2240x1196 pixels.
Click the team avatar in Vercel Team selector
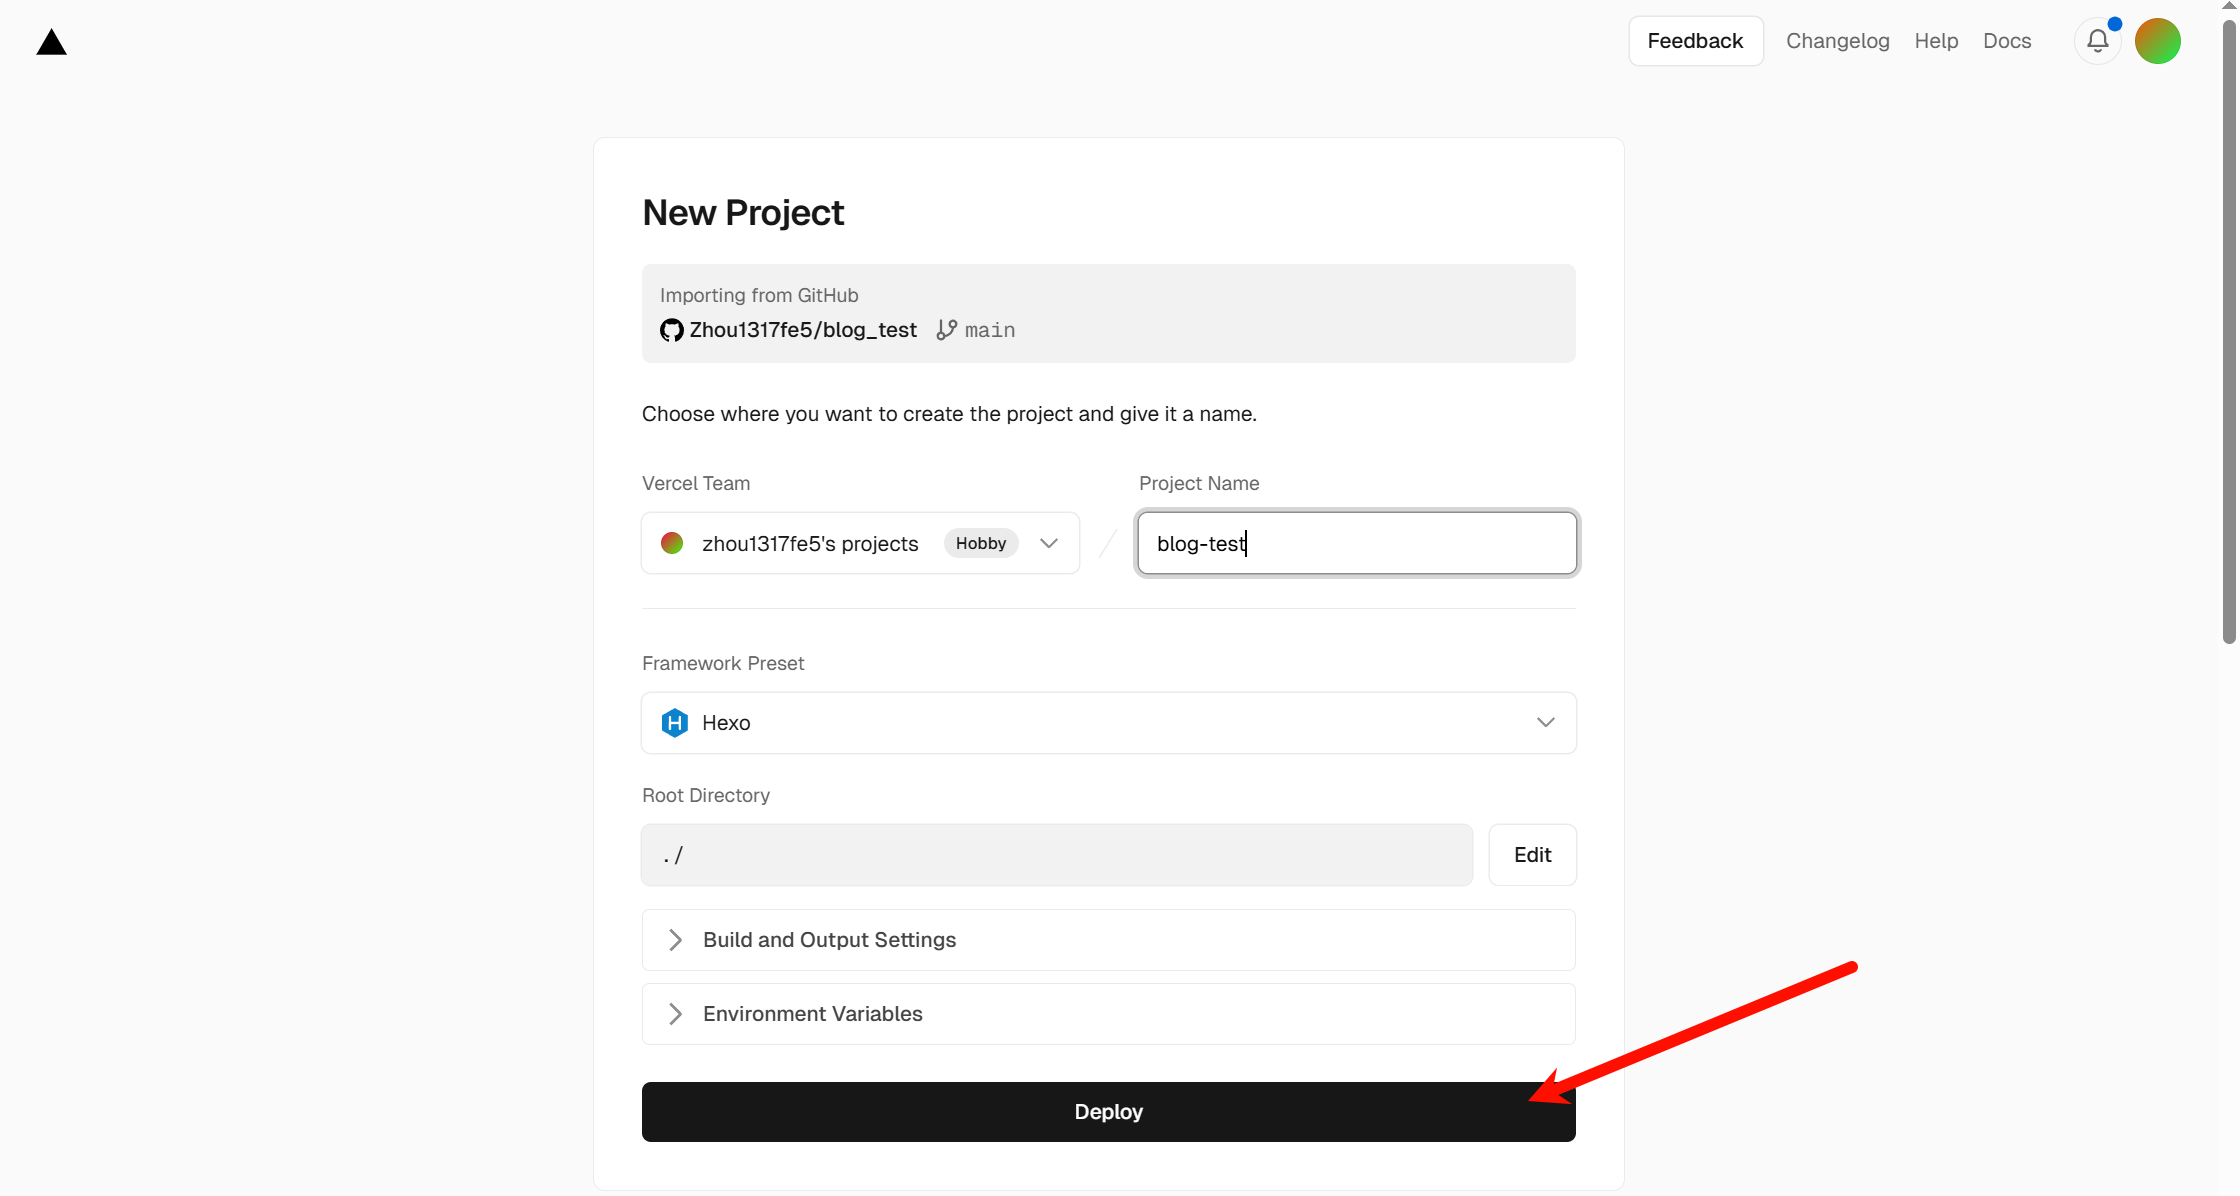pos(672,543)
